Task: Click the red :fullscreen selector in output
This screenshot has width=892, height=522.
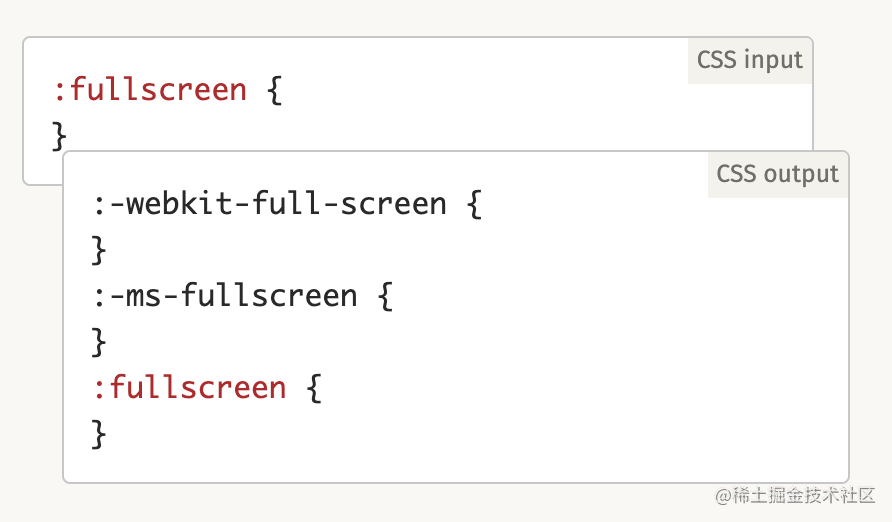Action: [x=190, y=388]
